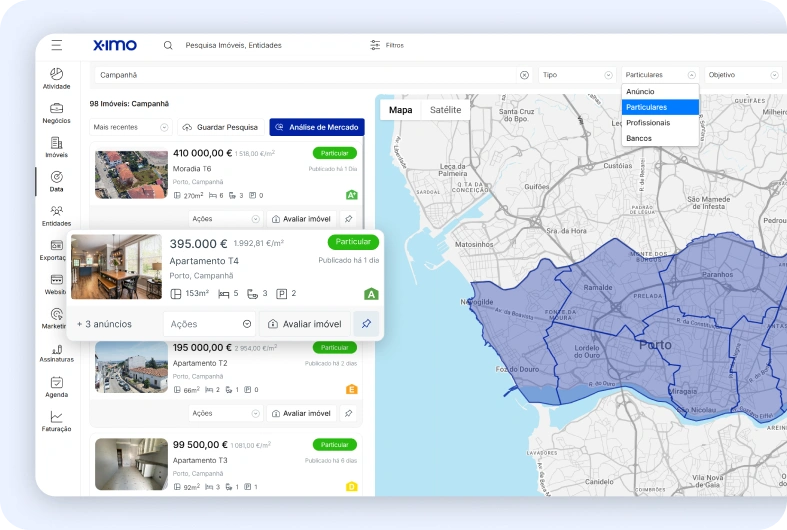Select Anúncio from dropdown list
The width and height of the screenshot is (787, 530).
pos(660,91)
